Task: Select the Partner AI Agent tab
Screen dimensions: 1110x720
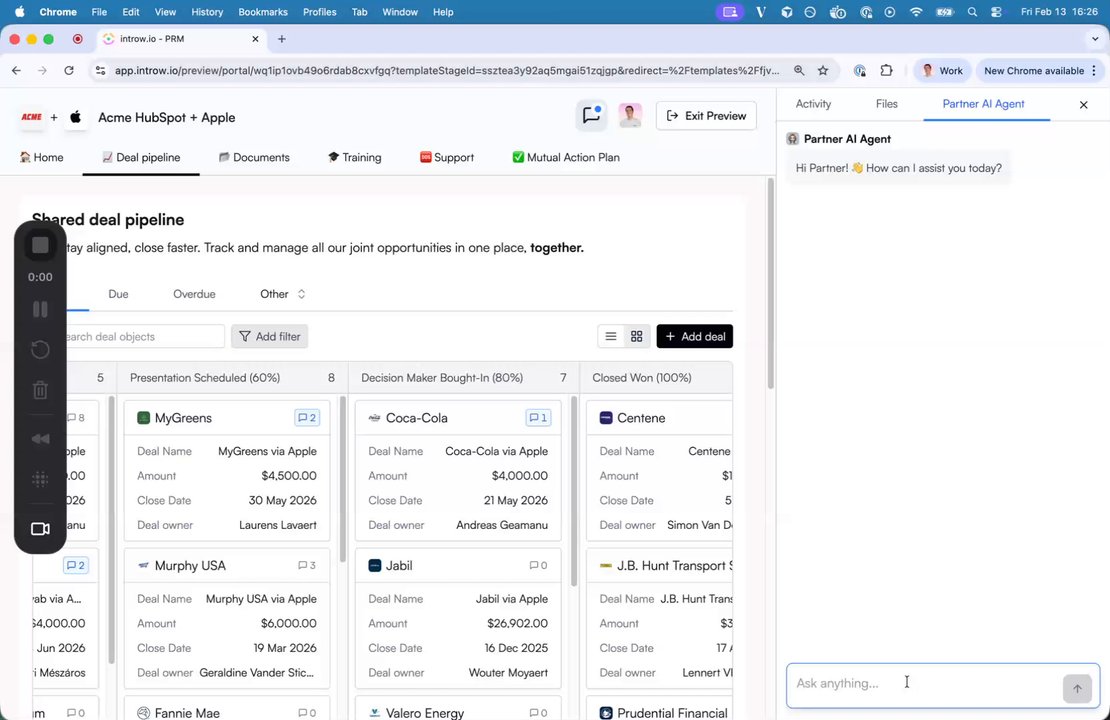Action: coord(983,104)
